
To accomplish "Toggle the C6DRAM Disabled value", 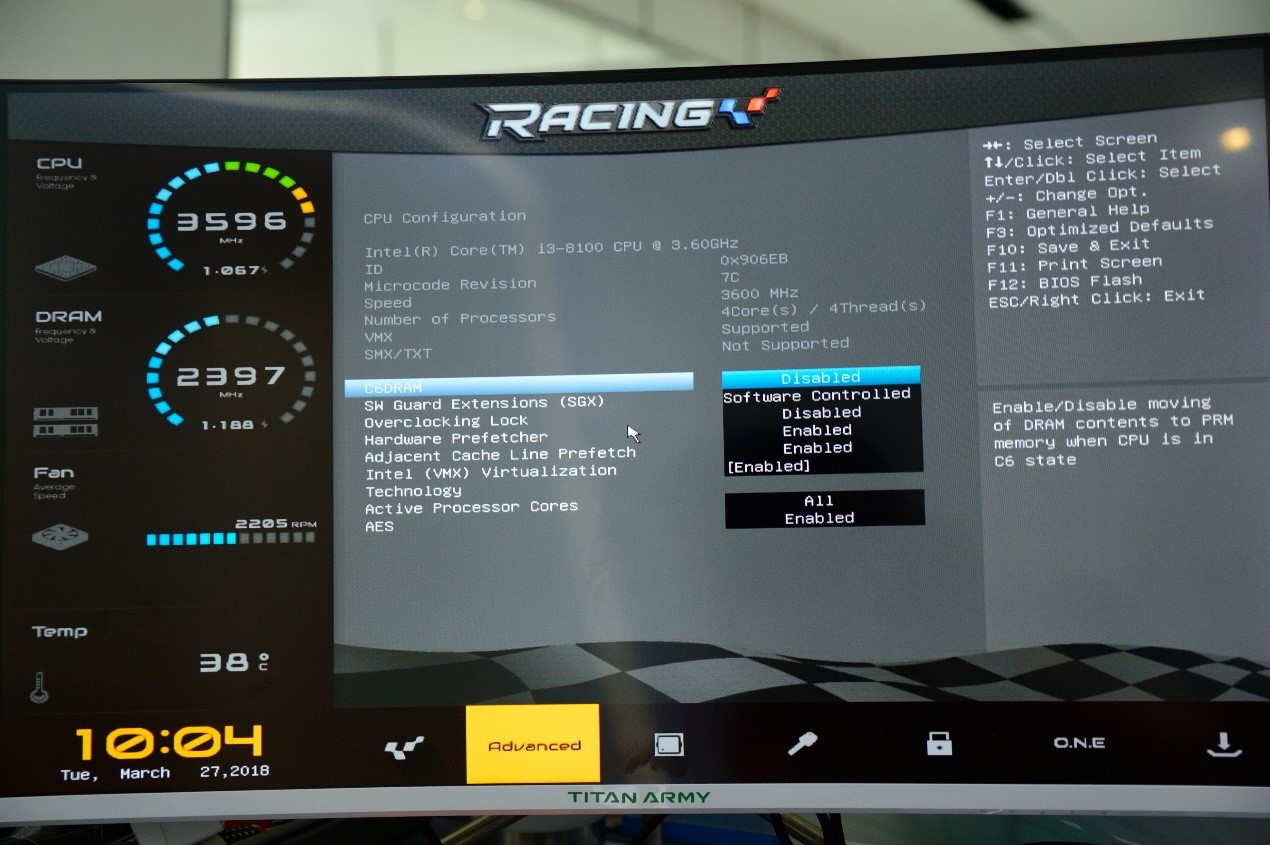I will tap(821, 377).
